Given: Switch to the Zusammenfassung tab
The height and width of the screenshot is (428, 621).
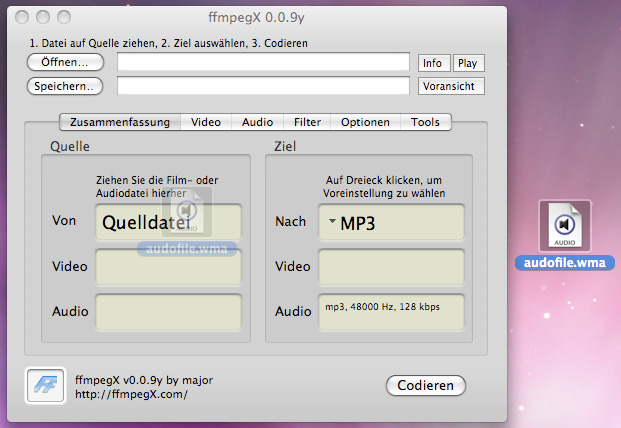Looking at the screenshot, I should [120, 122].
